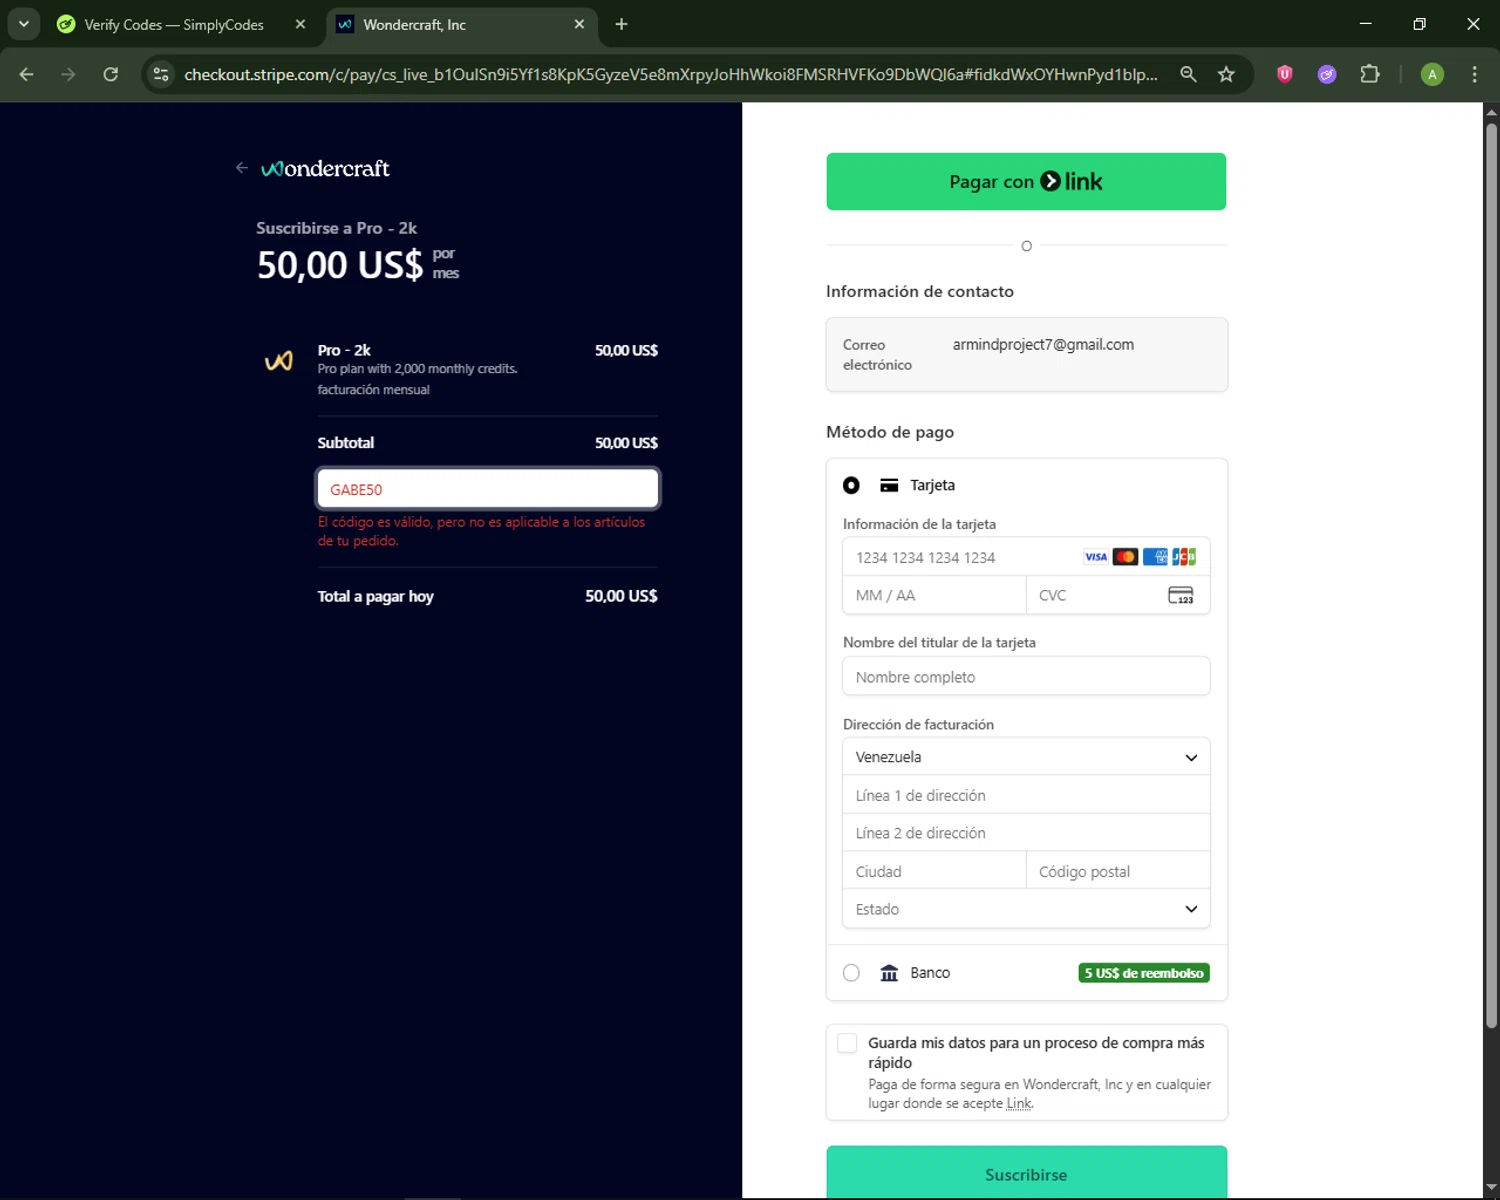Focus the GABE50 promo code field

488,489
